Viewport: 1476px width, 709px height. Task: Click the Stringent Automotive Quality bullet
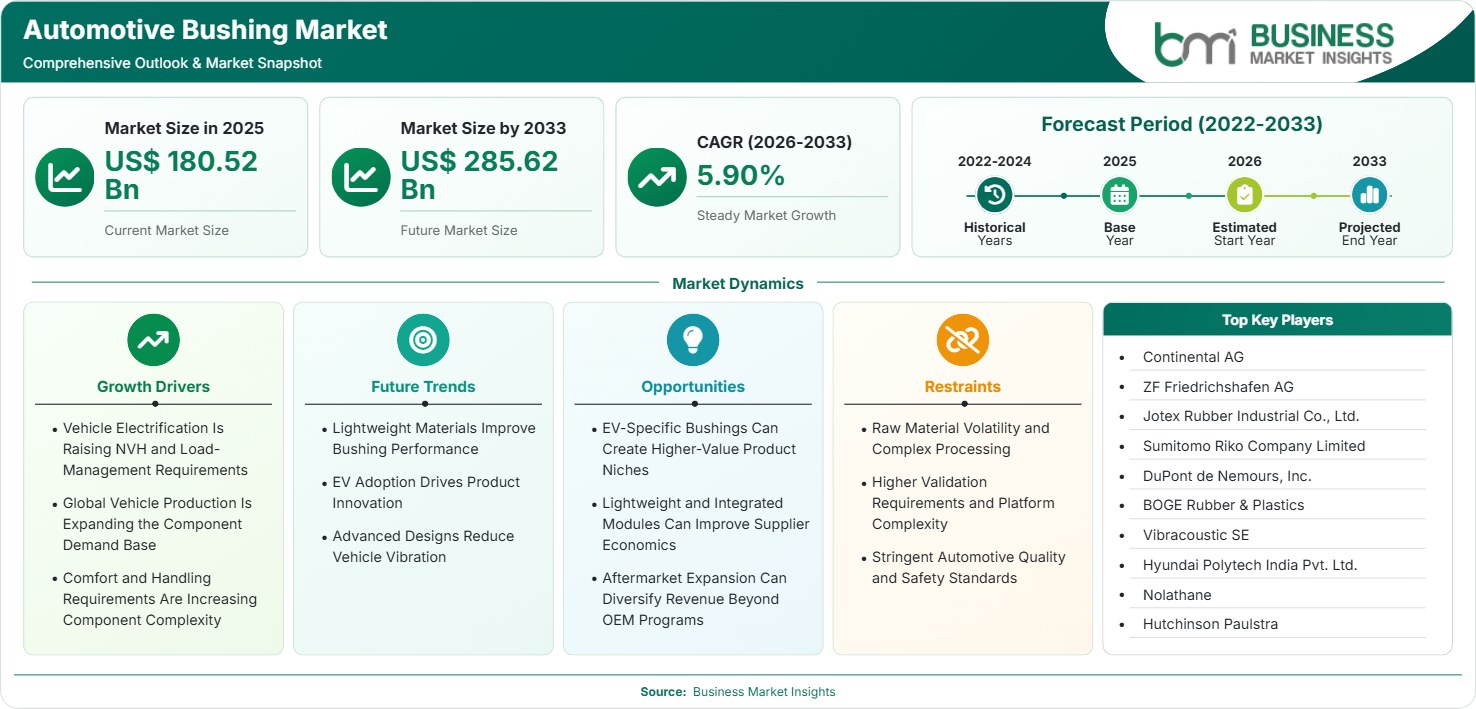pos(969,568)
